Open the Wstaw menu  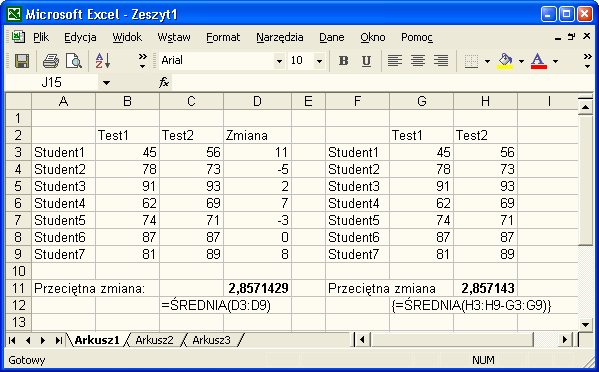[x=174, y=37]
